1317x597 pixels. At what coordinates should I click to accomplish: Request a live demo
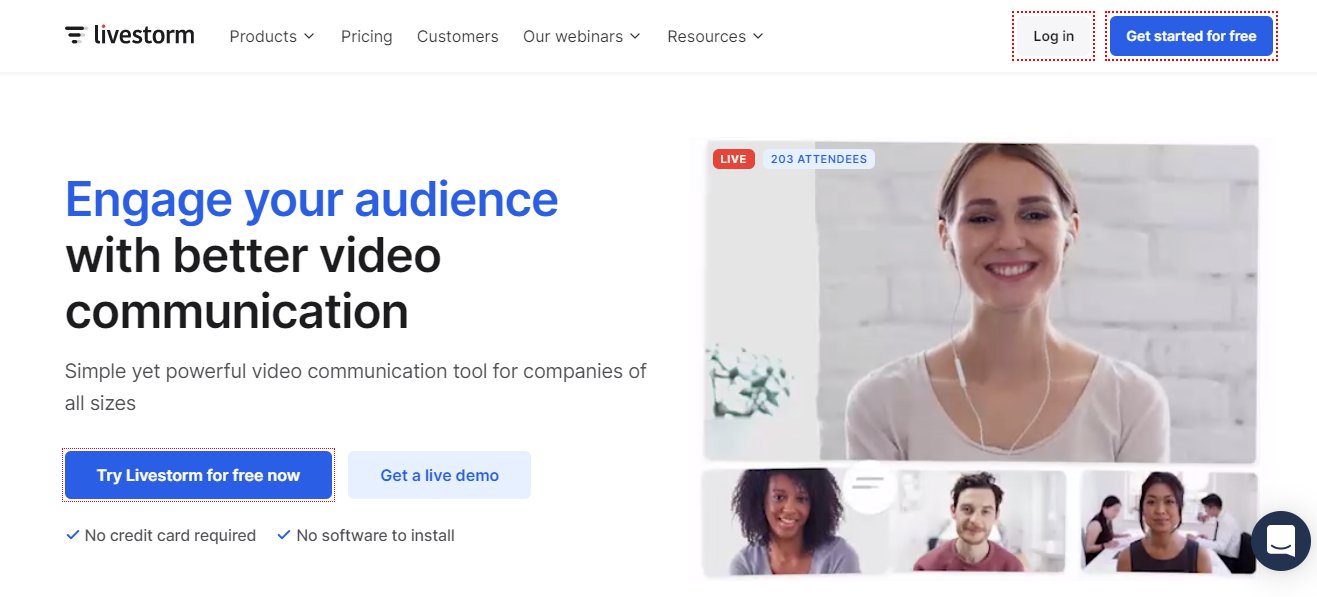pyautogui.click(x=439, y=475)
